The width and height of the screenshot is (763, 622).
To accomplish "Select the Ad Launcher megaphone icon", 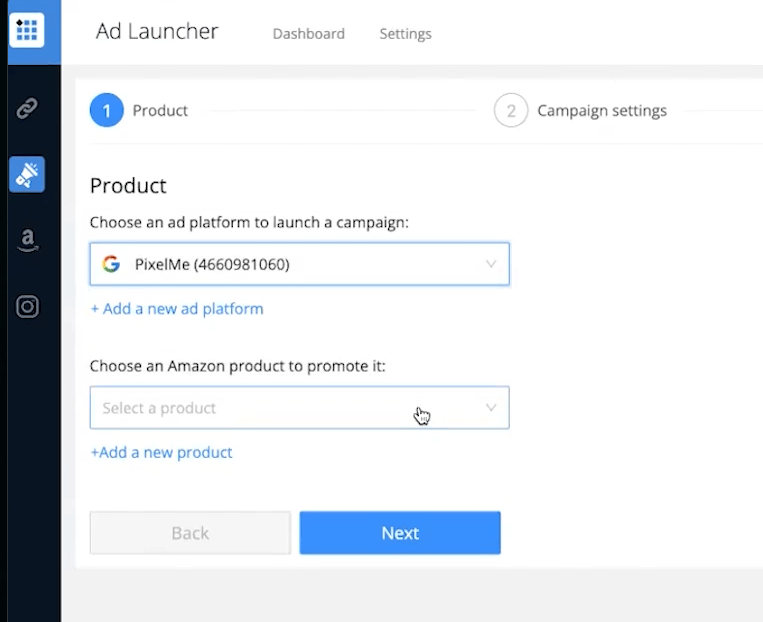I will click(27, 174).
